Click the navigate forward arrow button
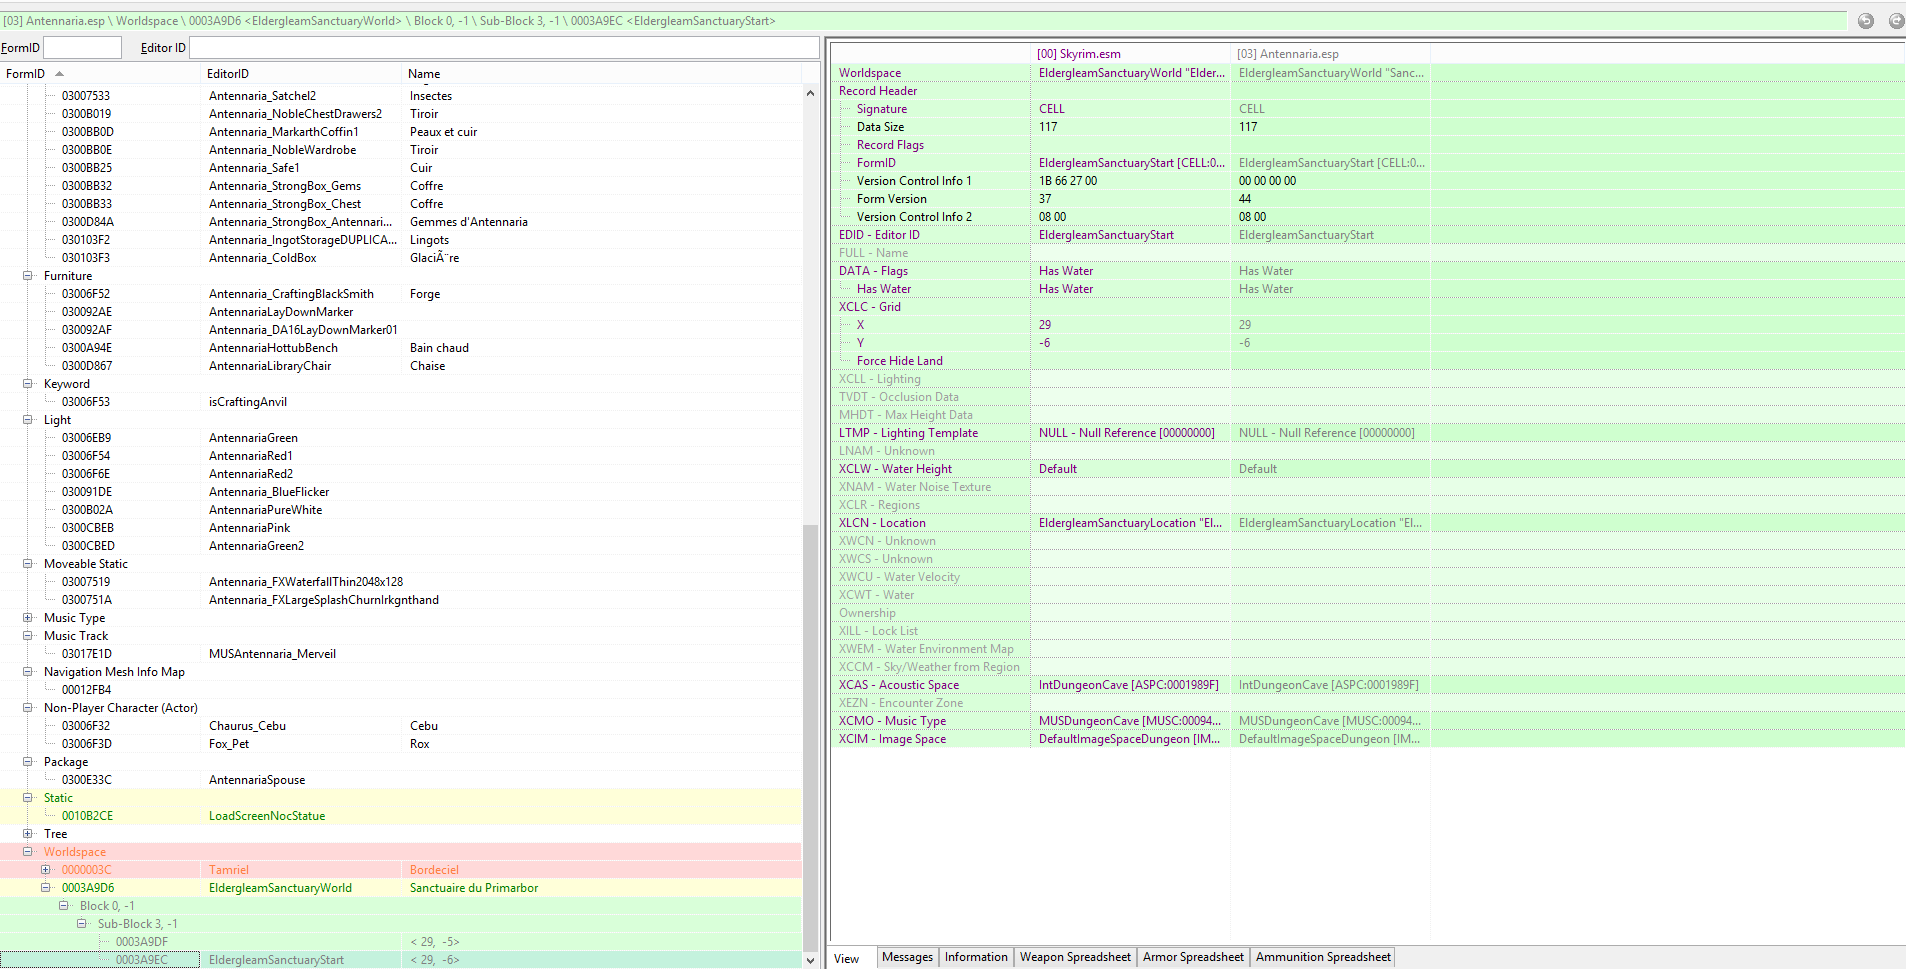Screen dimensions: 1906x969 (1895, 21)
